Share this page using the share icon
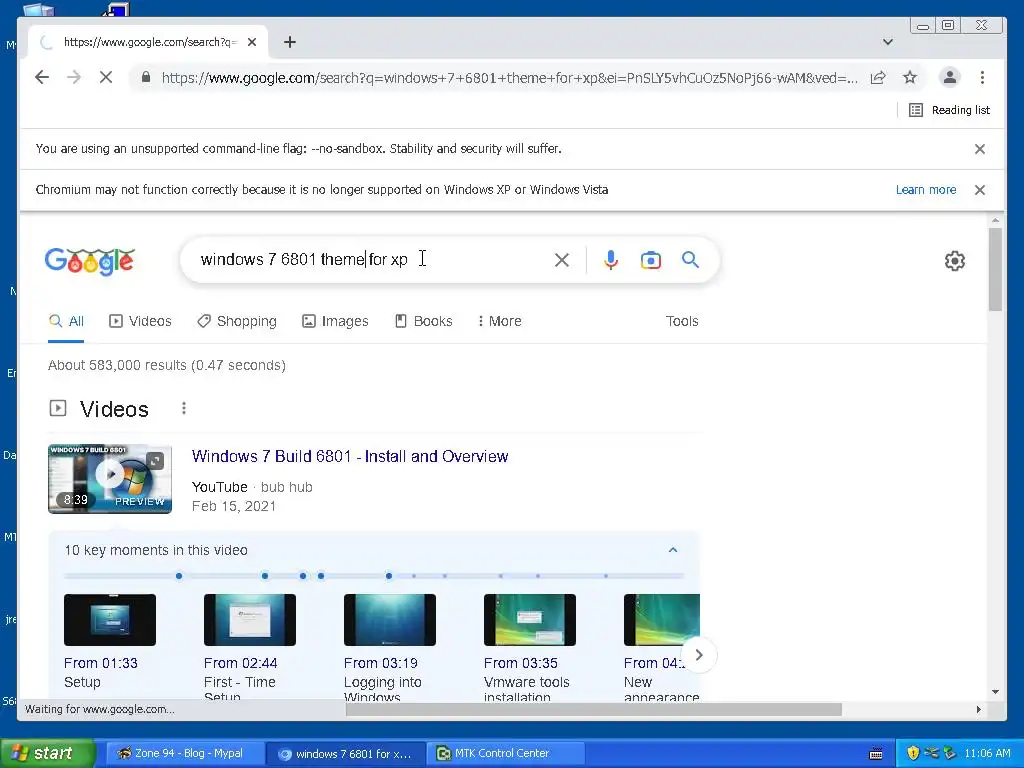Viewport: 1024px width, 768px height. 878,78
